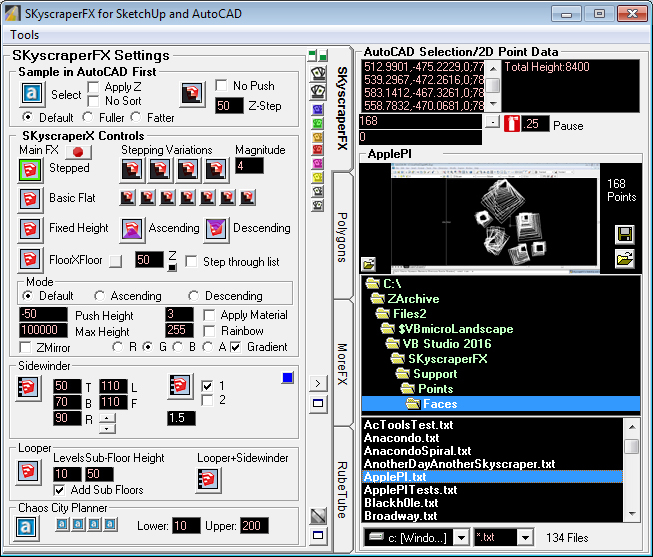Viewport: 653px width, 557px height.
Task: Click file list scroll down arrow
Action: pyautogui.click(x=632, y=514)
